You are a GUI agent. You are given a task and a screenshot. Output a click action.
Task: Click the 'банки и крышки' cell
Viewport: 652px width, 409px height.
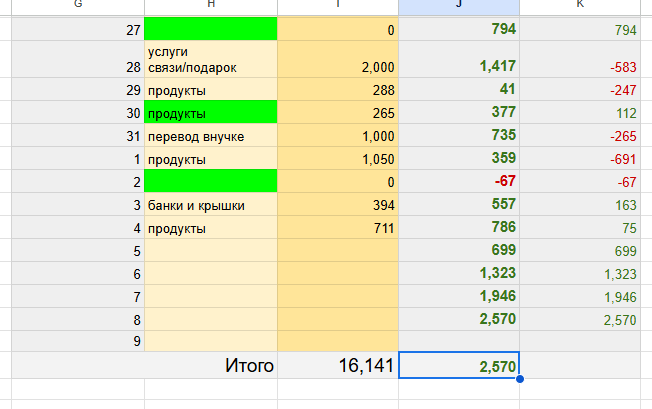(x=211, y=204)
